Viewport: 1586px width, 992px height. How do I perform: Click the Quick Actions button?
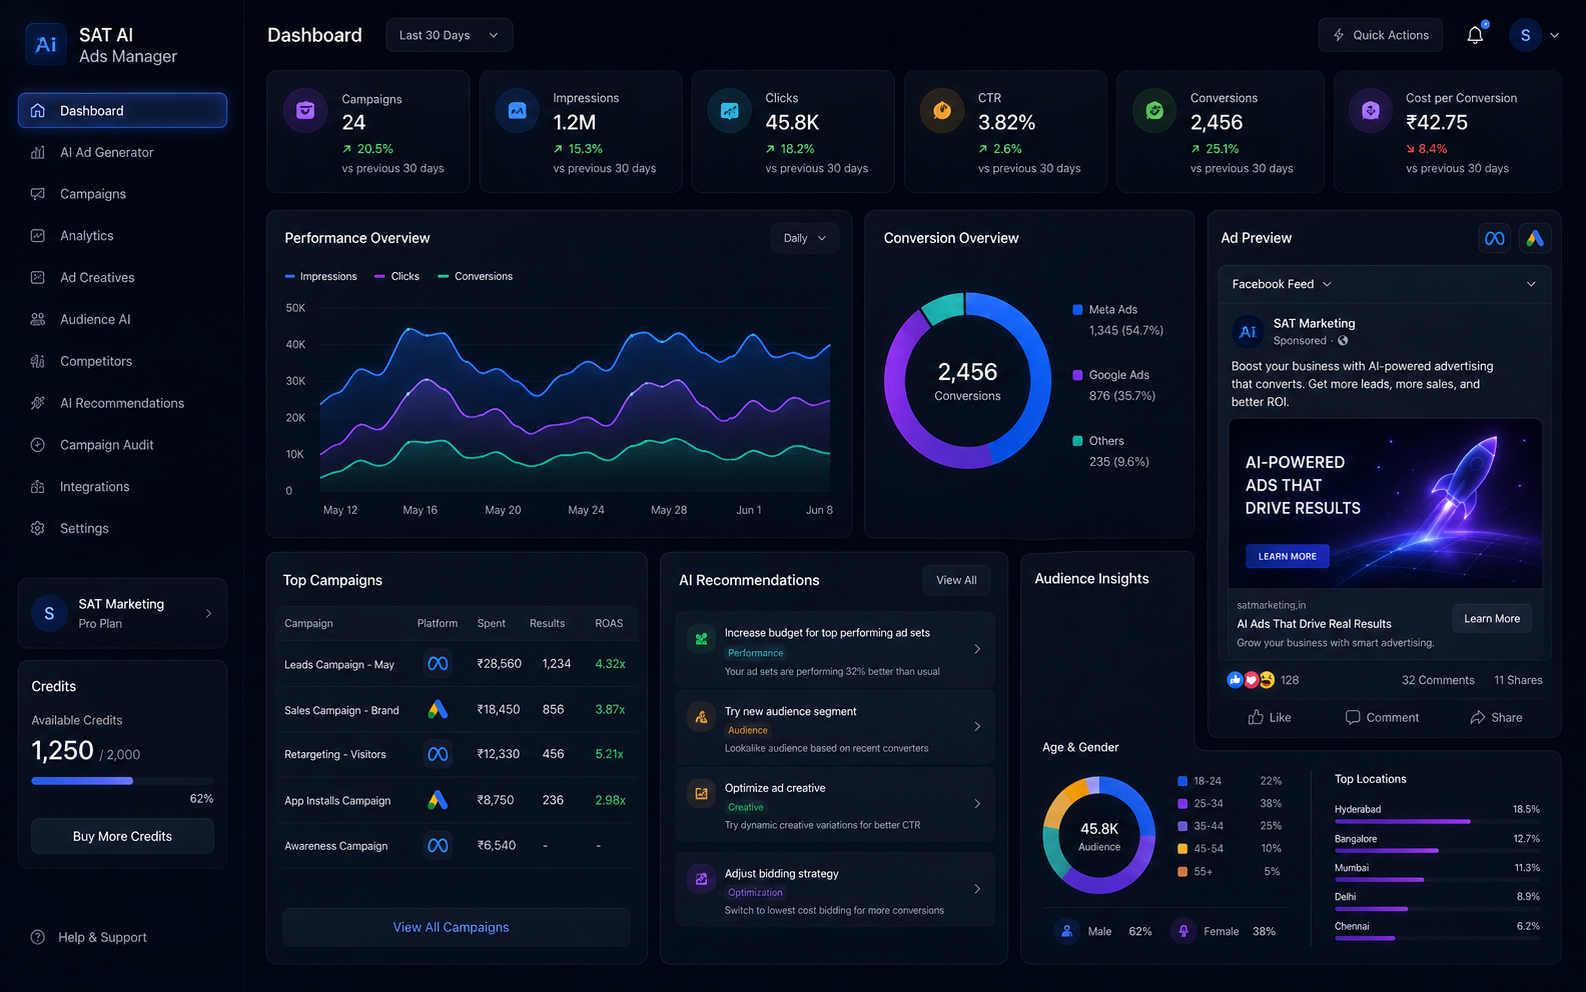click(1380, 35)
